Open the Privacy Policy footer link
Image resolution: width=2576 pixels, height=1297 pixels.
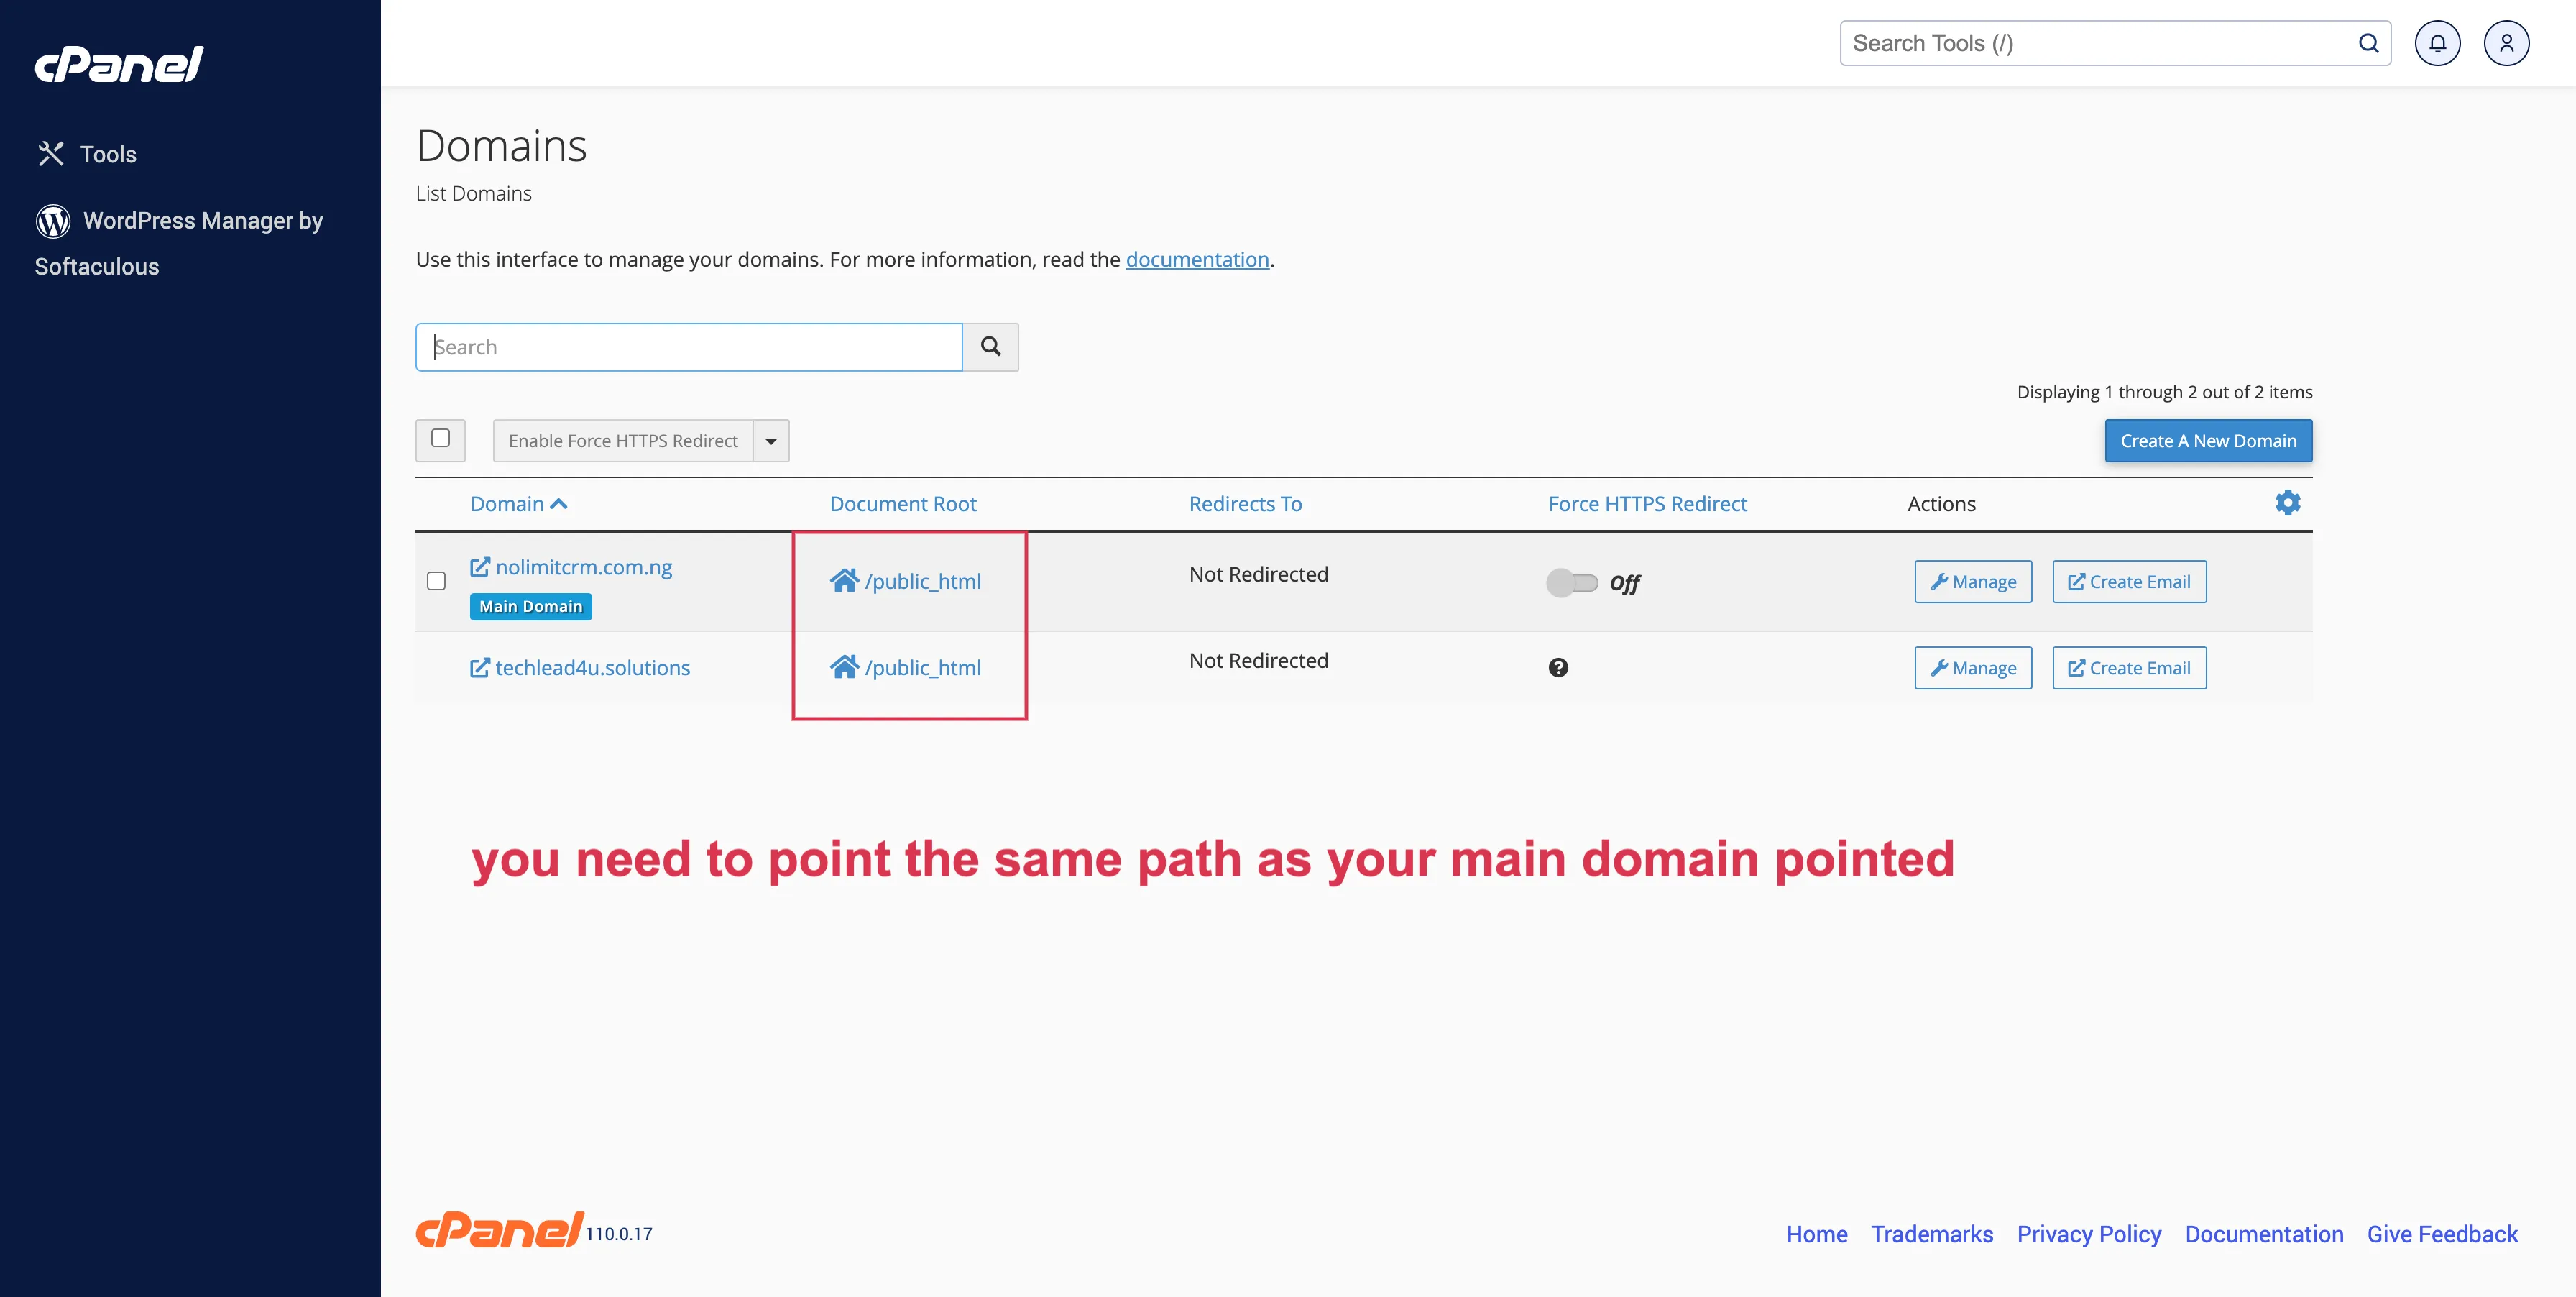coord(2089,1234)
